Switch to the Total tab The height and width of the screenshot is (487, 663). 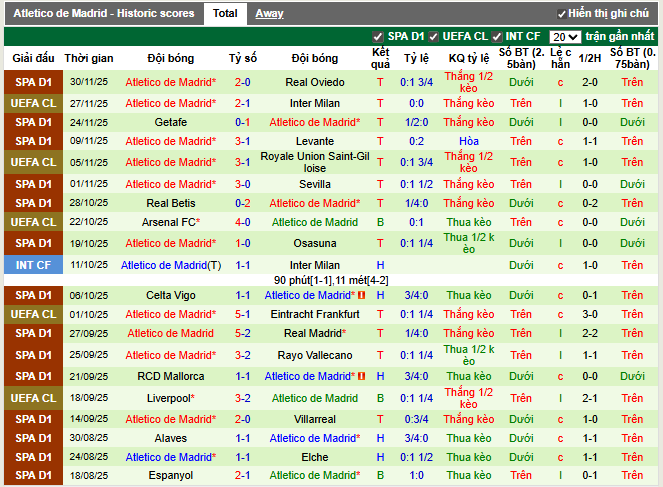click(x=225, y=14)
